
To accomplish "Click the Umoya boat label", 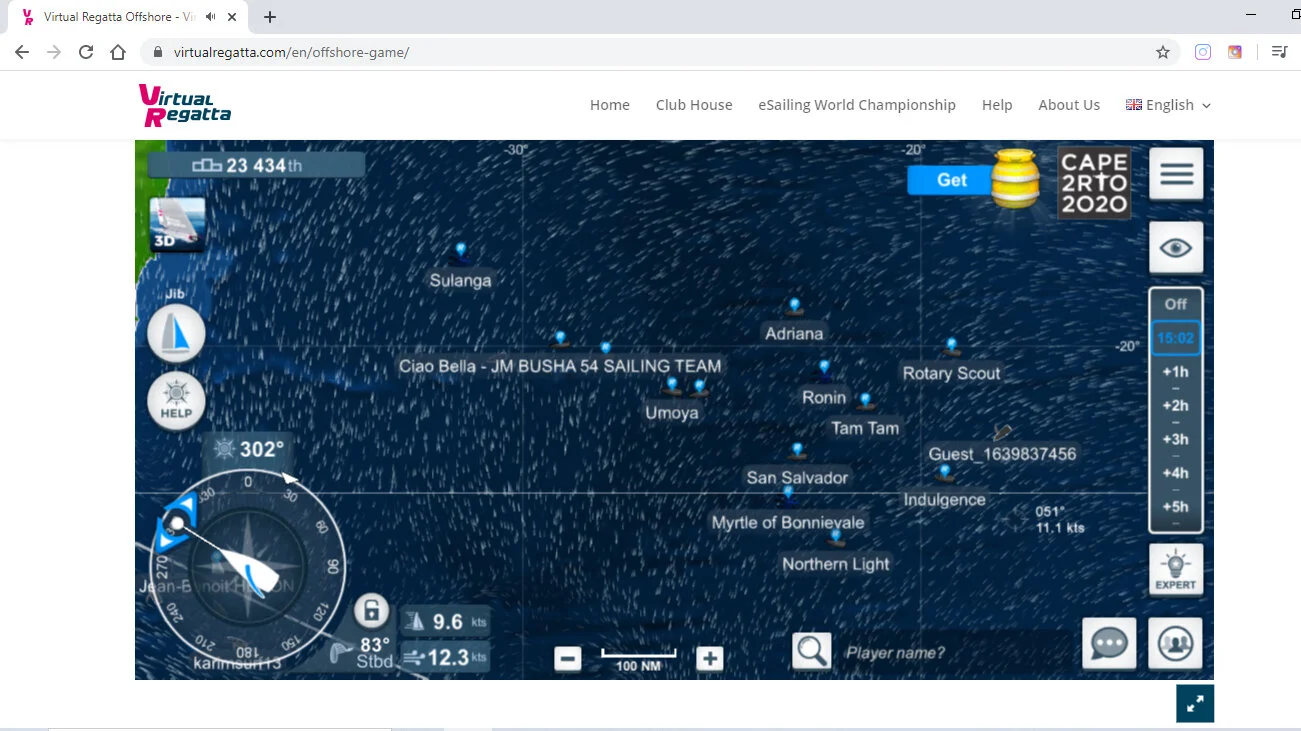I will coord(672,413).
